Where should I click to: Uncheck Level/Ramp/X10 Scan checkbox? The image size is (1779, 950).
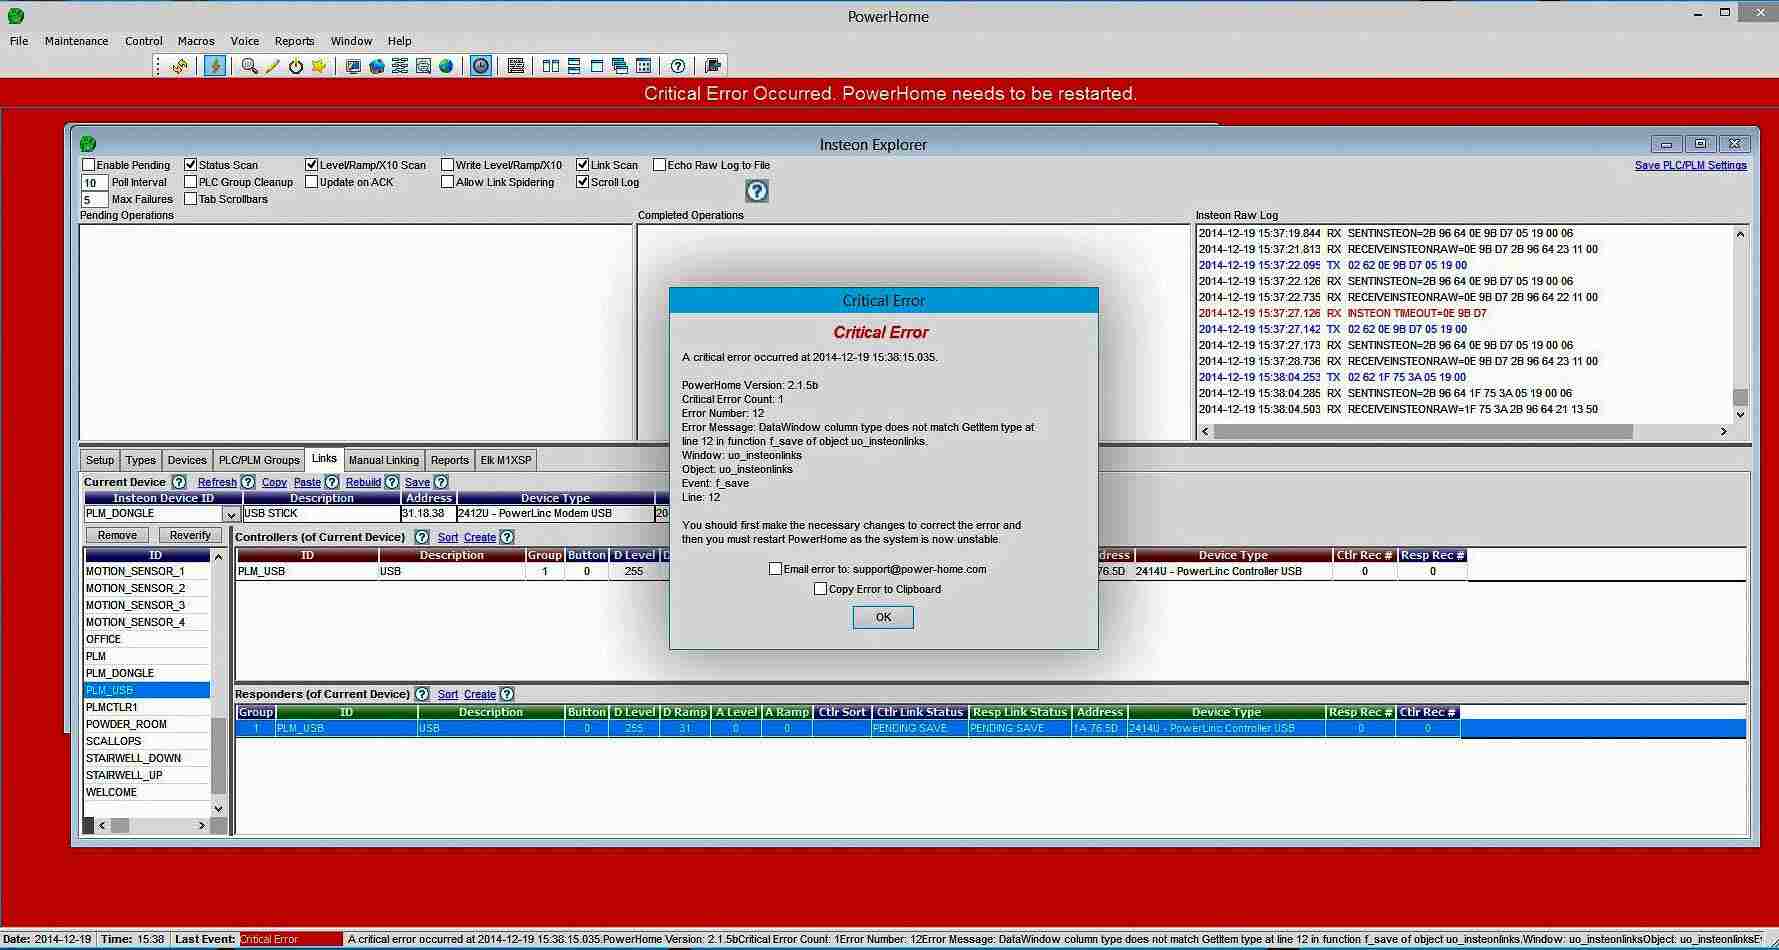coord(311,165)
